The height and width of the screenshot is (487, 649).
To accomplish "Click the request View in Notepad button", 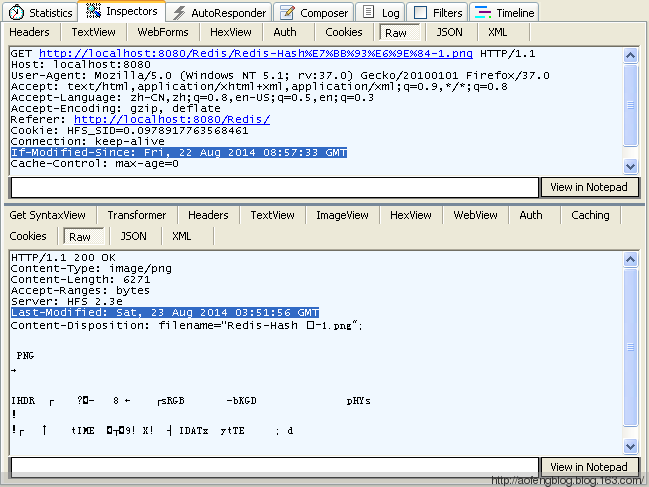I will tap(589, 187).
